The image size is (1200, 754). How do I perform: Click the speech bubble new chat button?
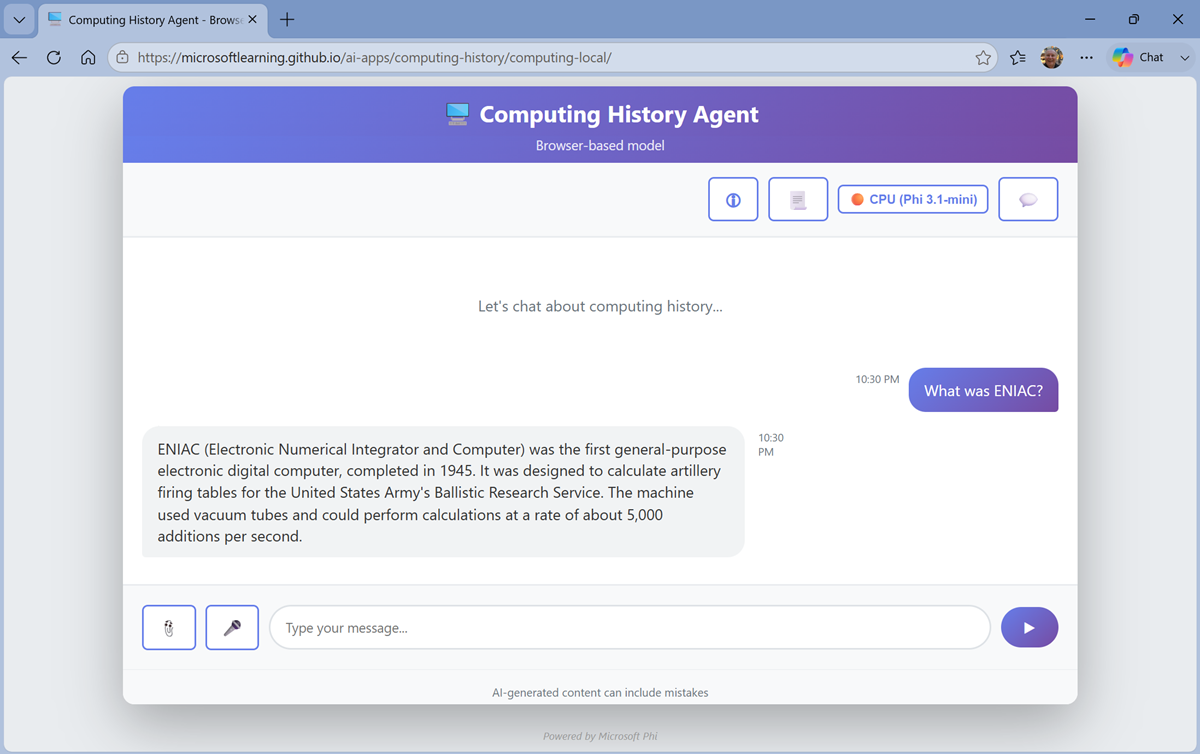tap(1028, 199)
